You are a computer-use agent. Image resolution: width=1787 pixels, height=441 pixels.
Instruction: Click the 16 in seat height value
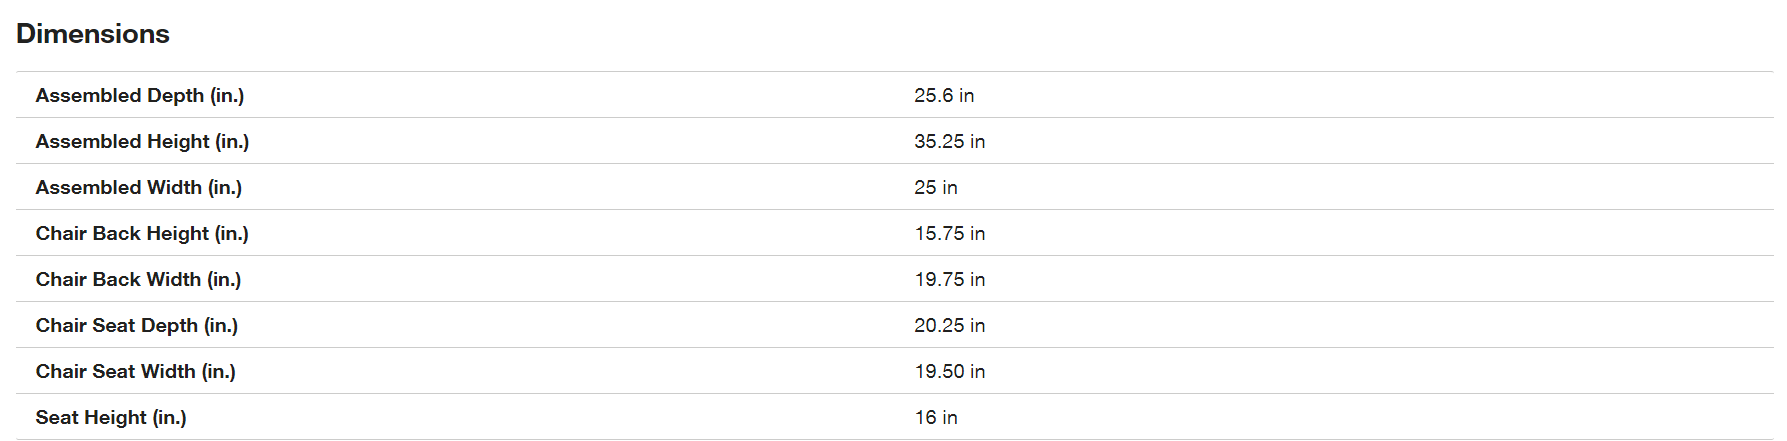[x=936, y=417]
